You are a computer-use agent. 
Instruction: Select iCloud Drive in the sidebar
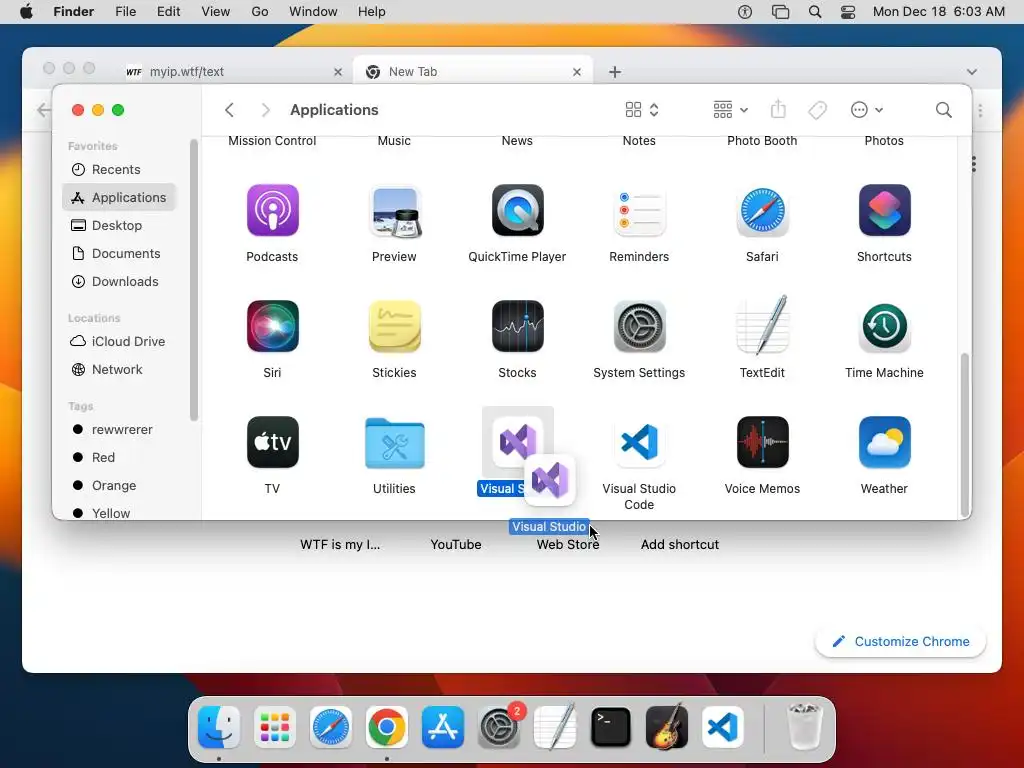coord(120,342)
